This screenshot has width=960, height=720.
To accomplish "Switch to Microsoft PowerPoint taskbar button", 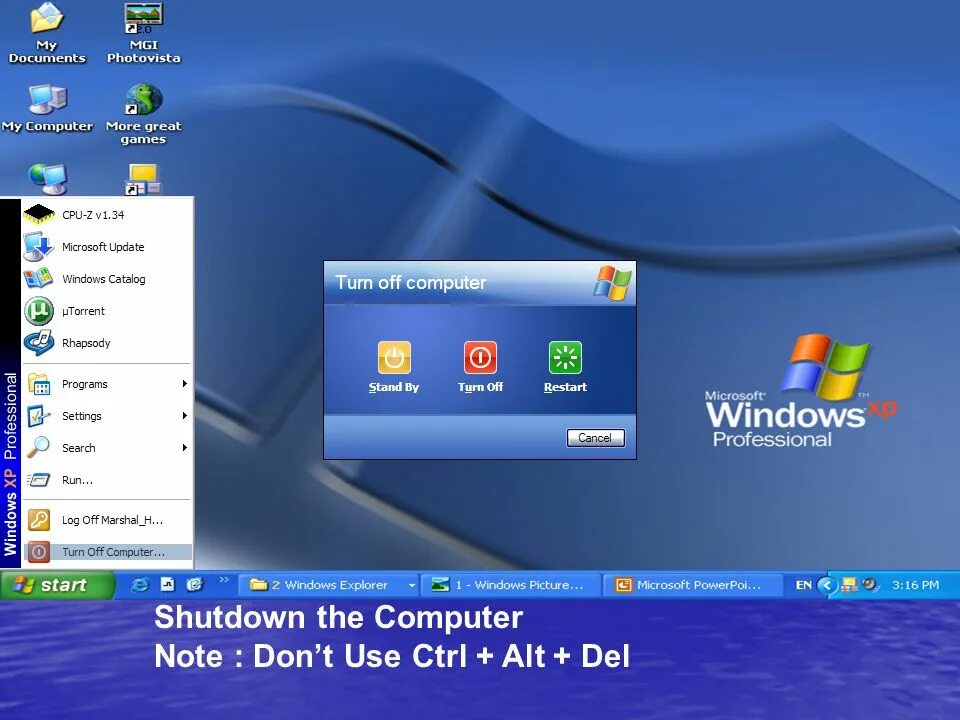I will pyautogui.click(x=693, y=585).
